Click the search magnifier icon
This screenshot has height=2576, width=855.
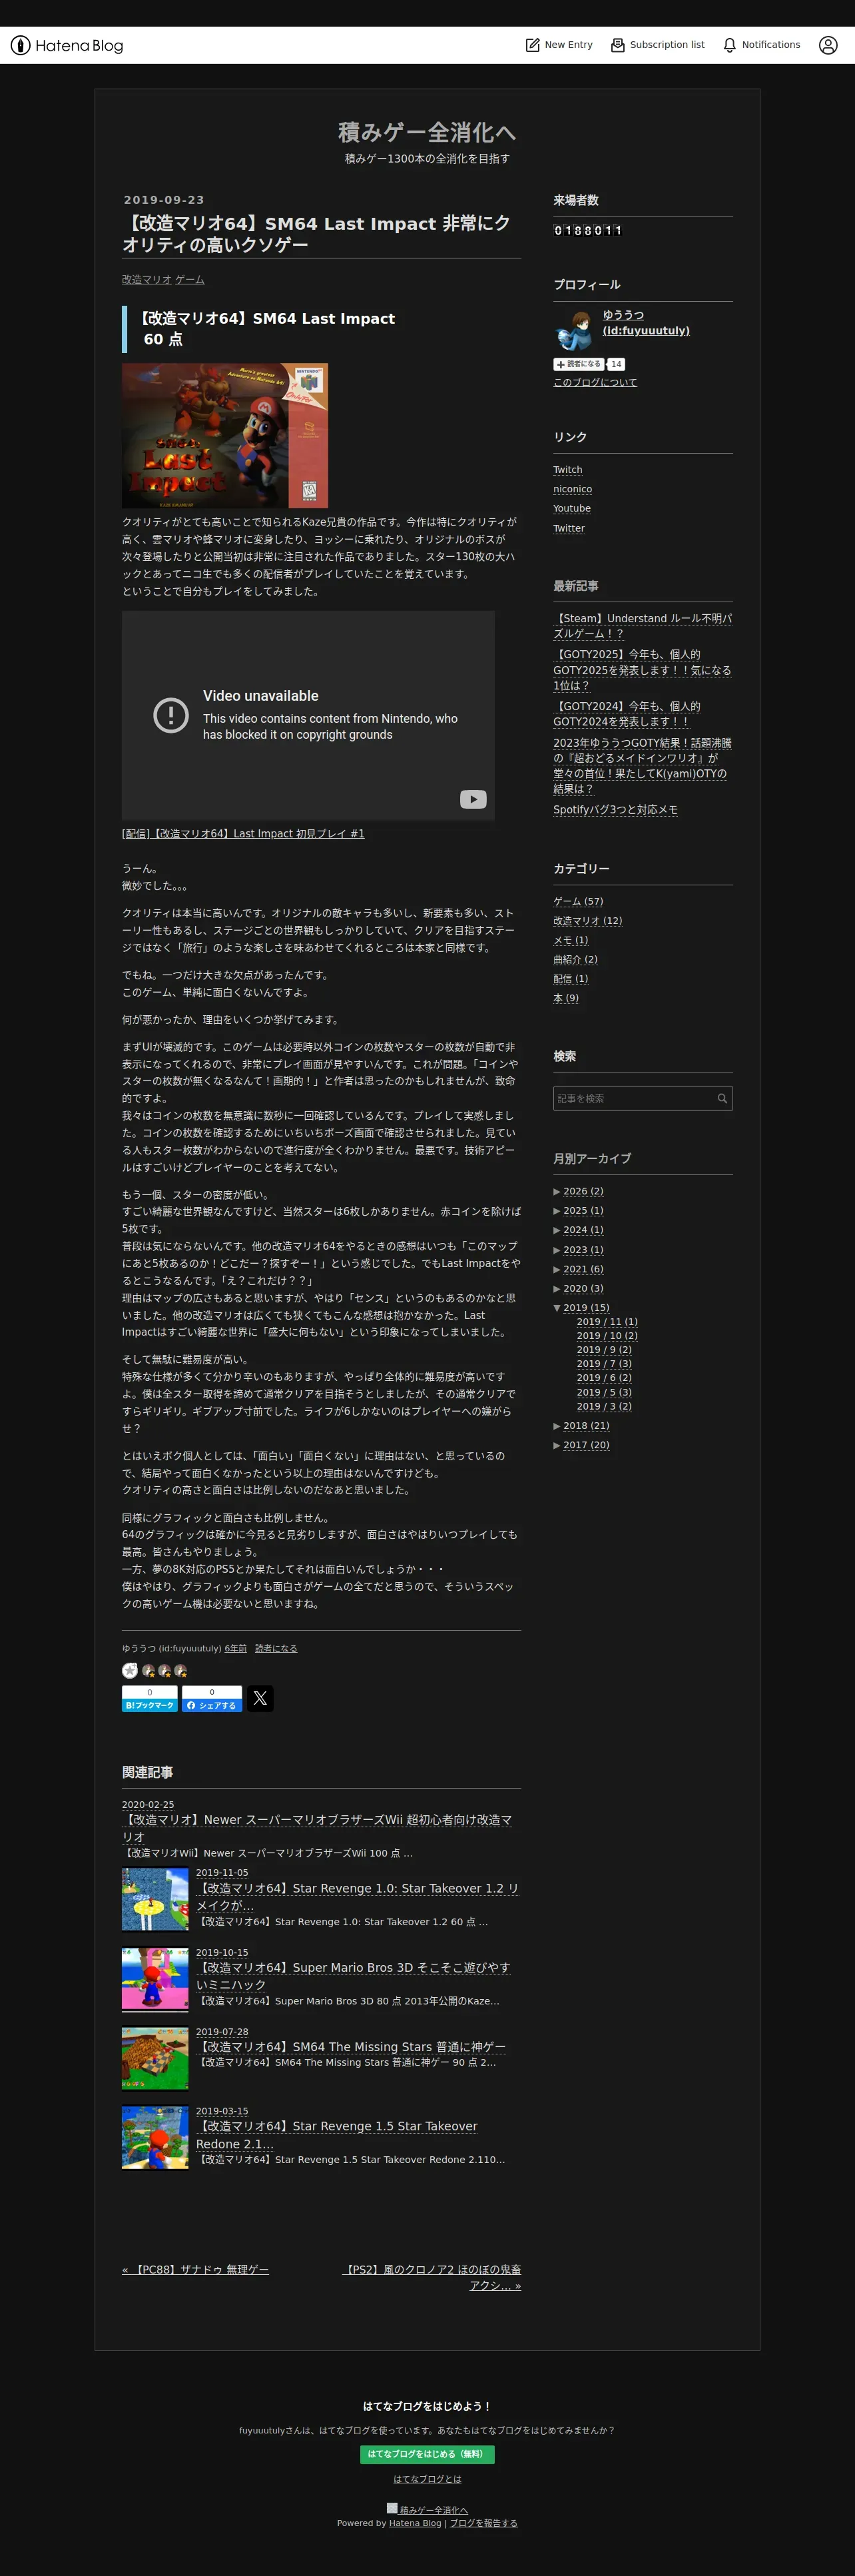tap(722, 1098)
